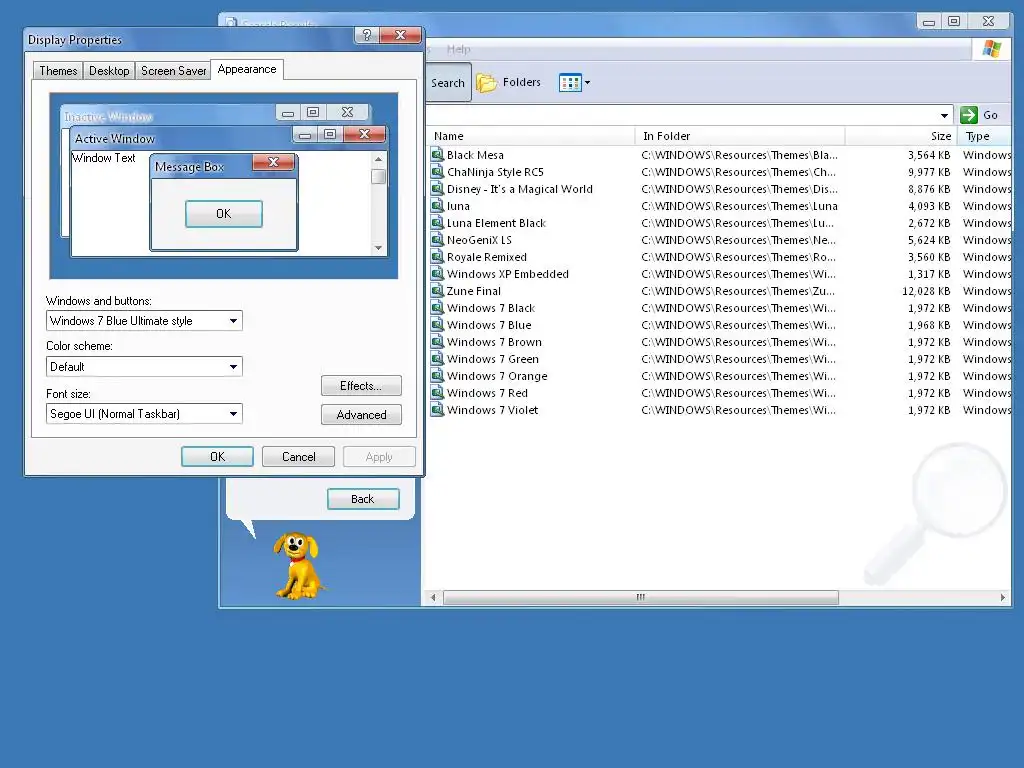Switch to the Desktop tab
Screen dimensions: 1024x768
pyautogui.click(x=109, y=71)
